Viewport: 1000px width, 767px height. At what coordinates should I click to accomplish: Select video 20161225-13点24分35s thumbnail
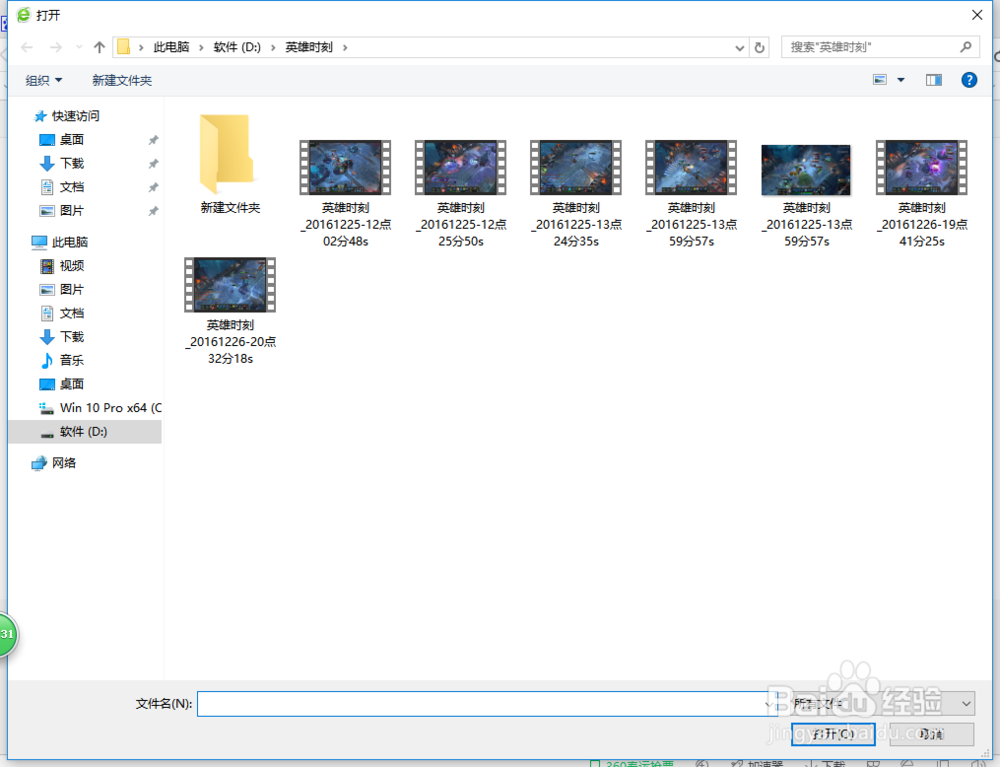tap(576, 168)
